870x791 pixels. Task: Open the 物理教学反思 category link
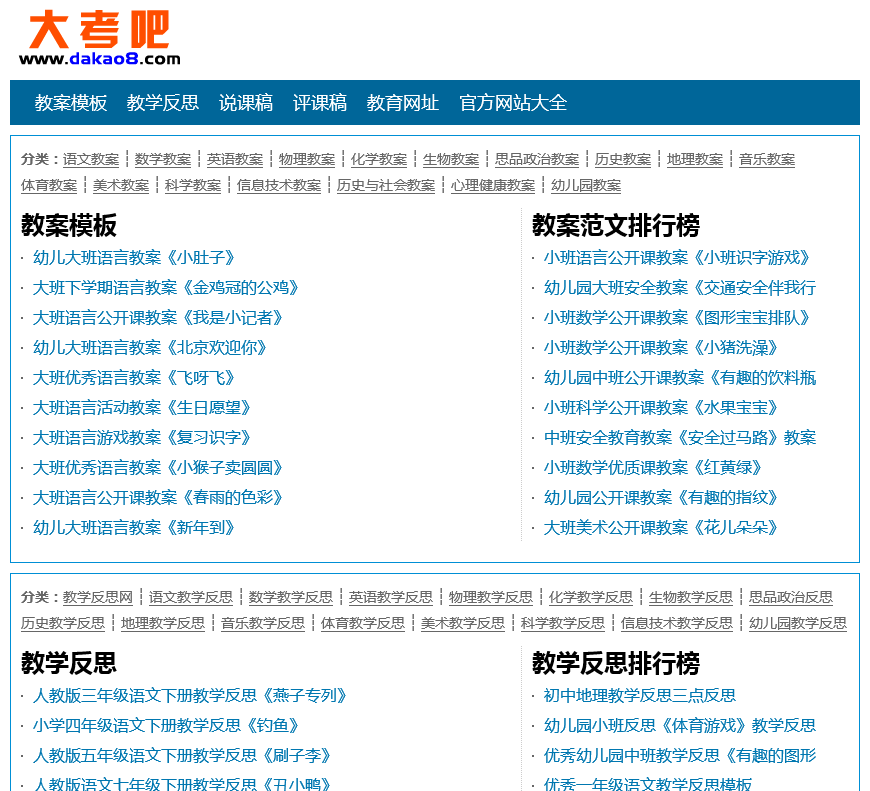(490, 597)
